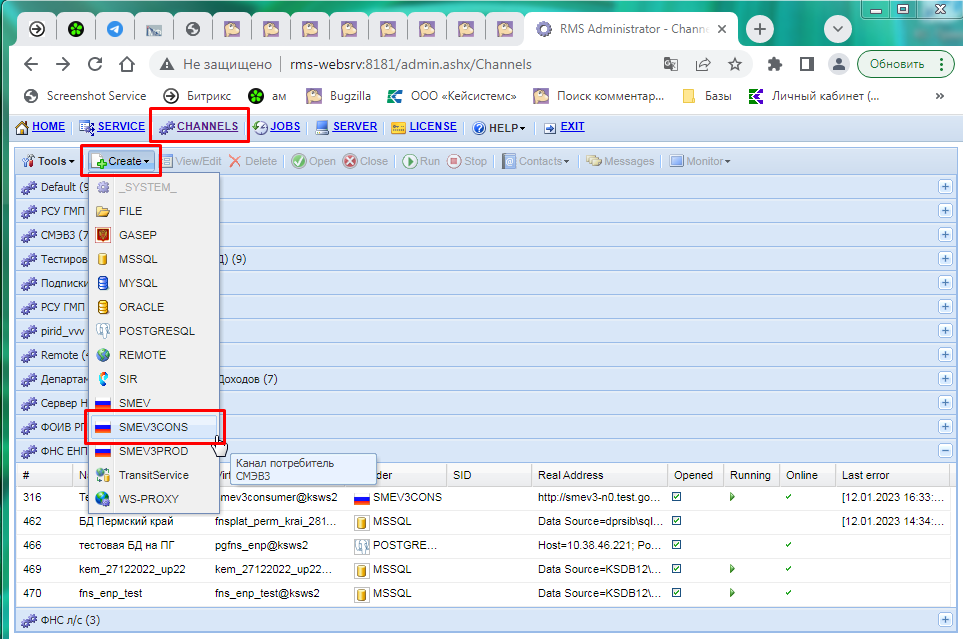963x639 pixels.
Task: Click the share page icon
Action: (703, 64)
